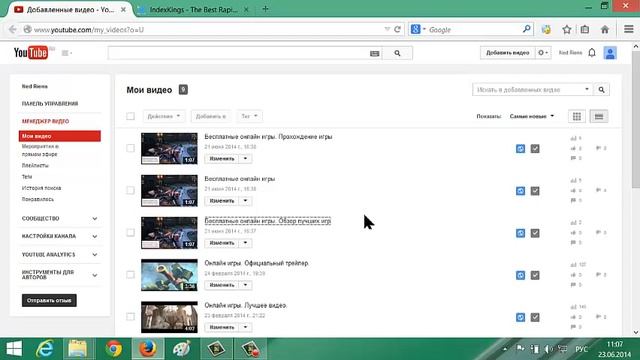Open video title 'Бесплатные онлайн игры. Обзор лучших игр'
The width and height of the screenshot is (640, 360).
point(268,221)
